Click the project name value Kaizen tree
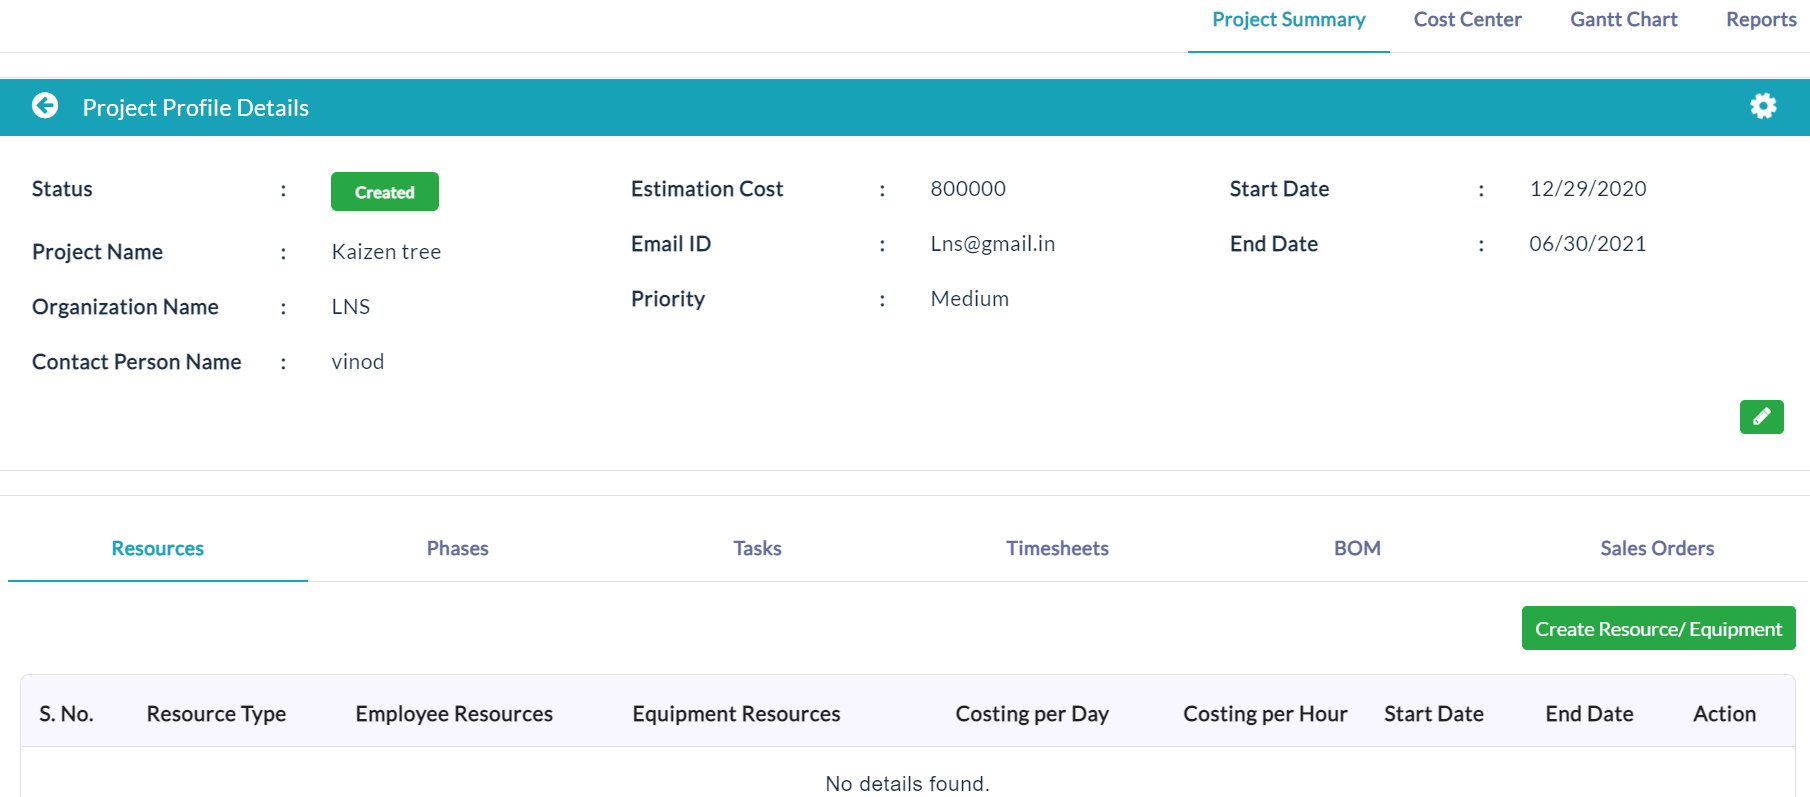 (386, 252)
